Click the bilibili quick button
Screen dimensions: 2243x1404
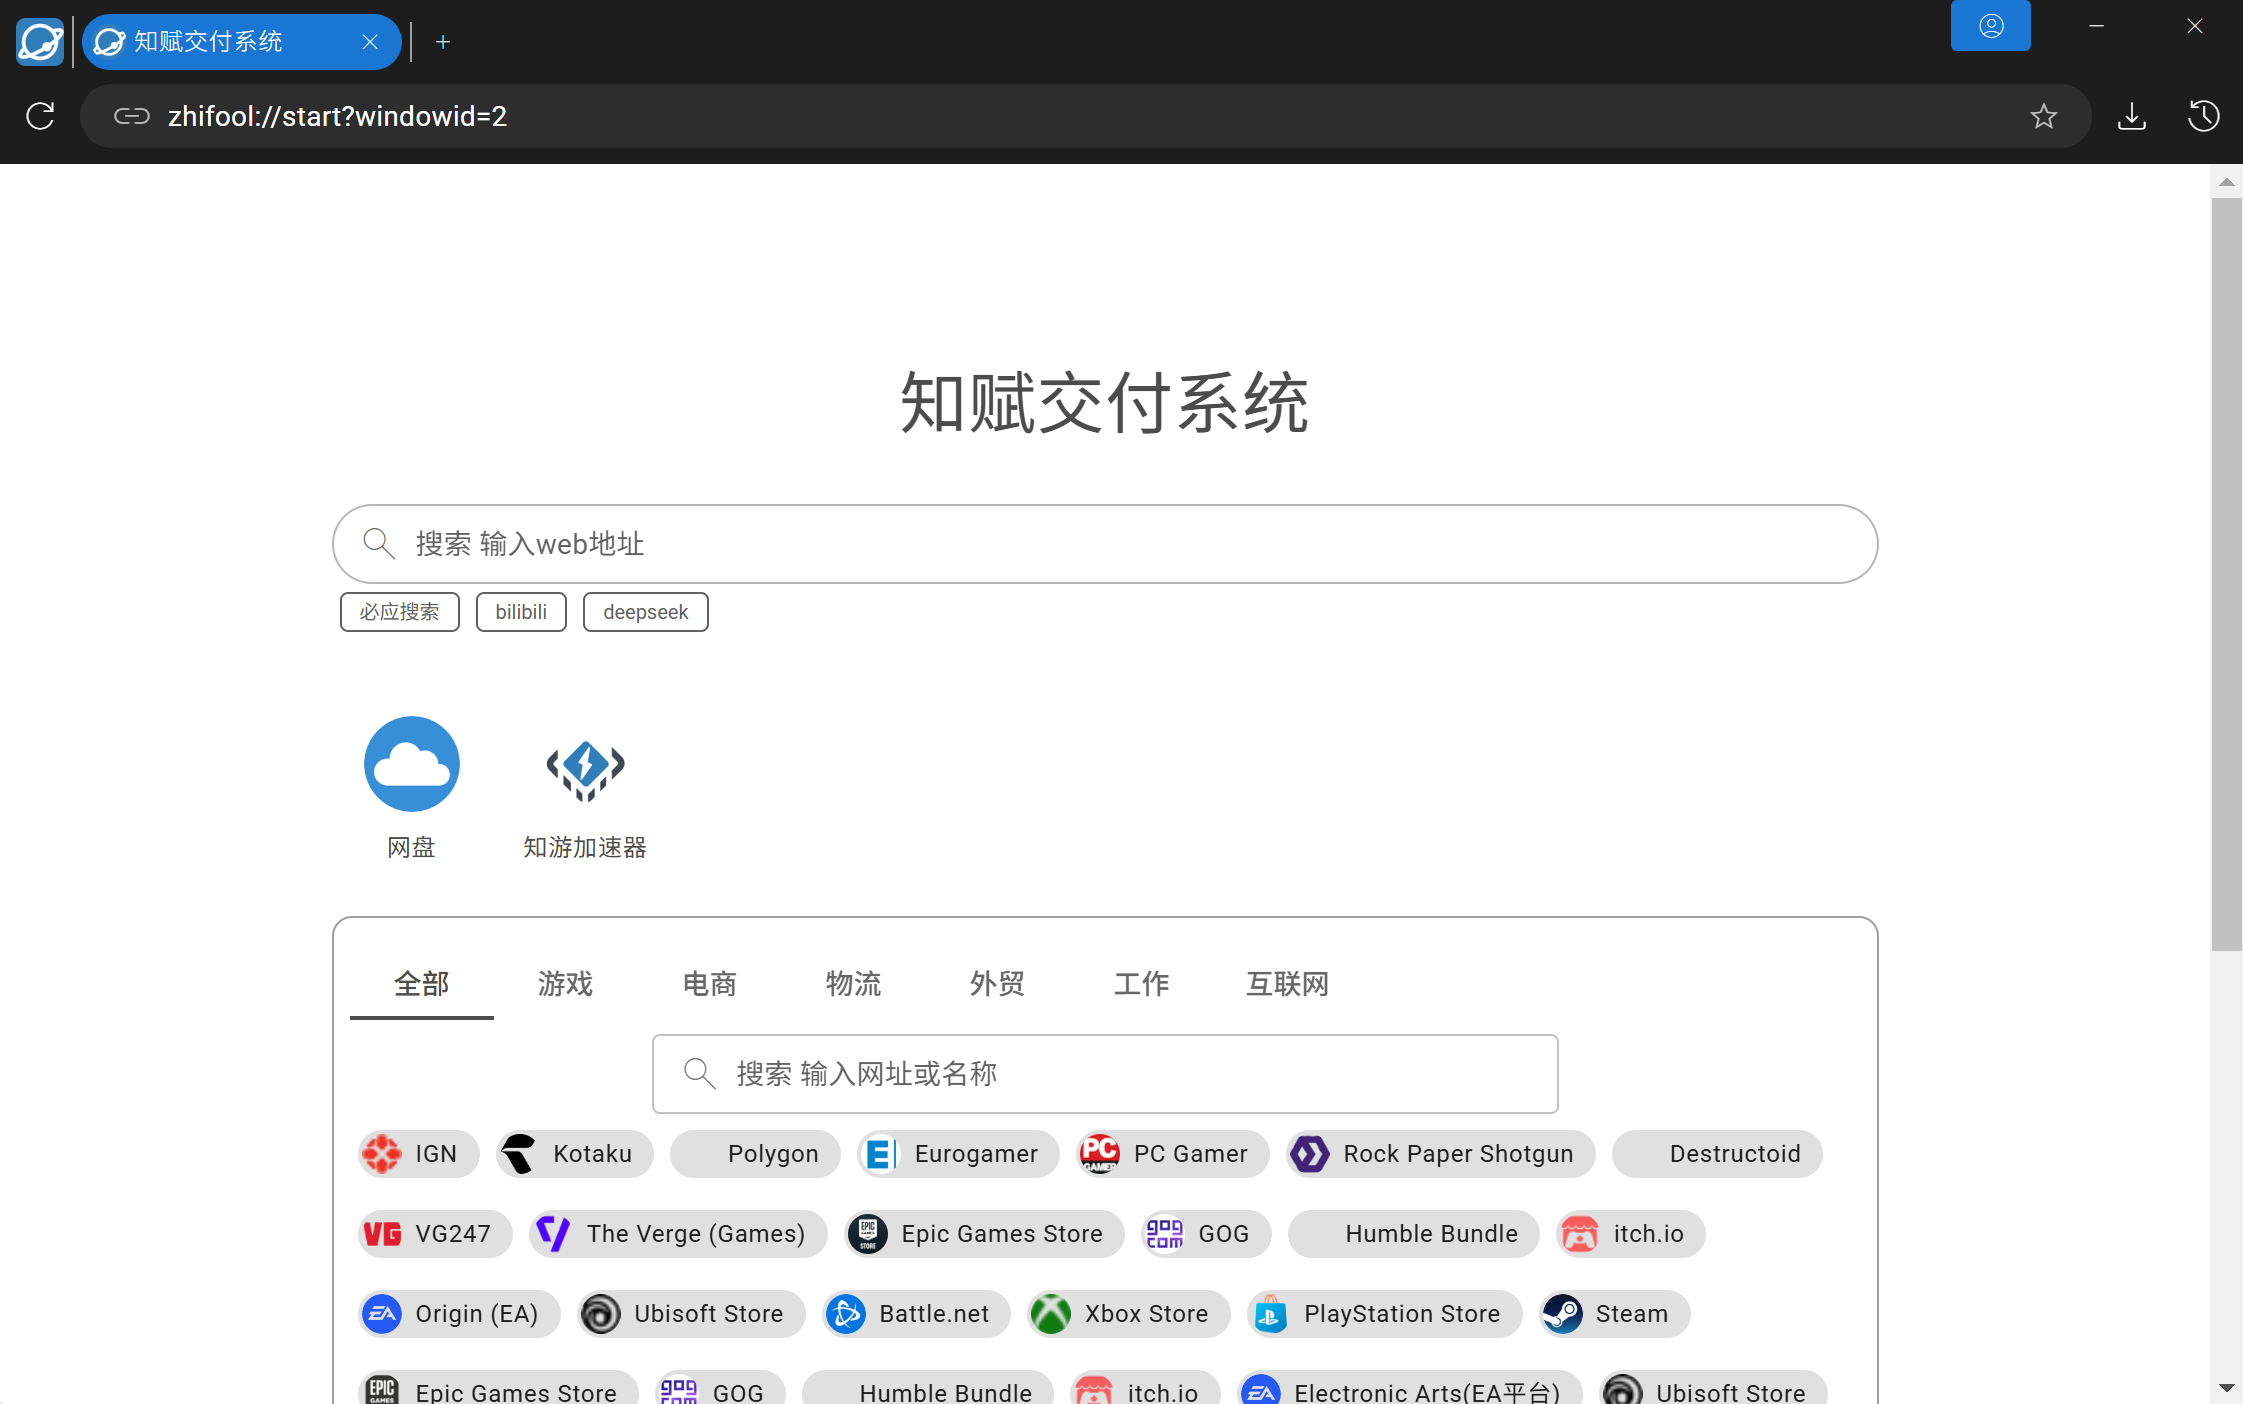[x=521, y=612]
